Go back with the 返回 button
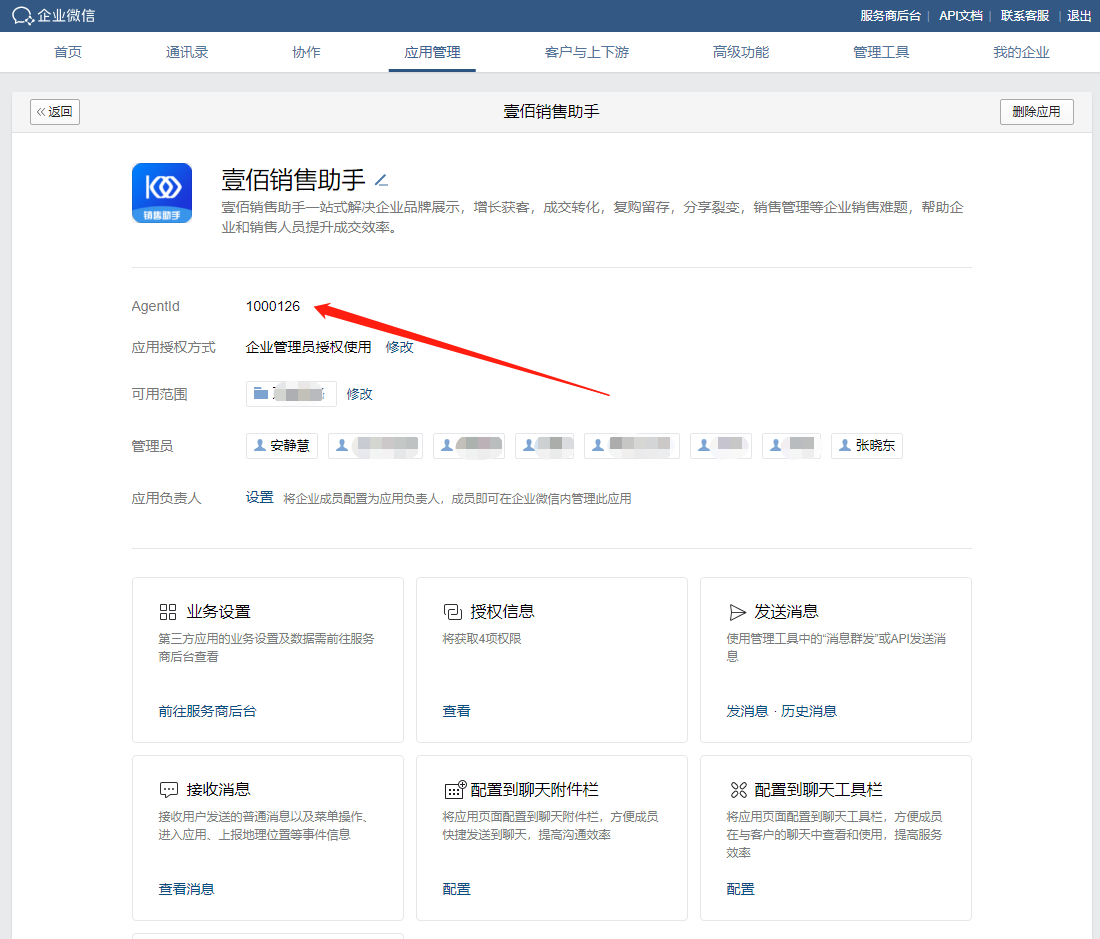Viewport: 1100px width, 939px height. point(55,112)
